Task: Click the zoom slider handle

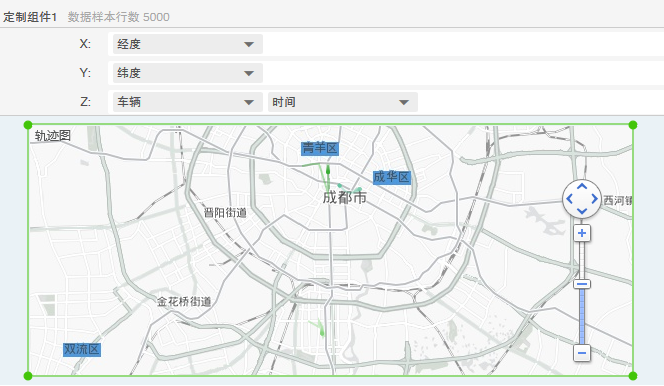Action: [582, 284]
